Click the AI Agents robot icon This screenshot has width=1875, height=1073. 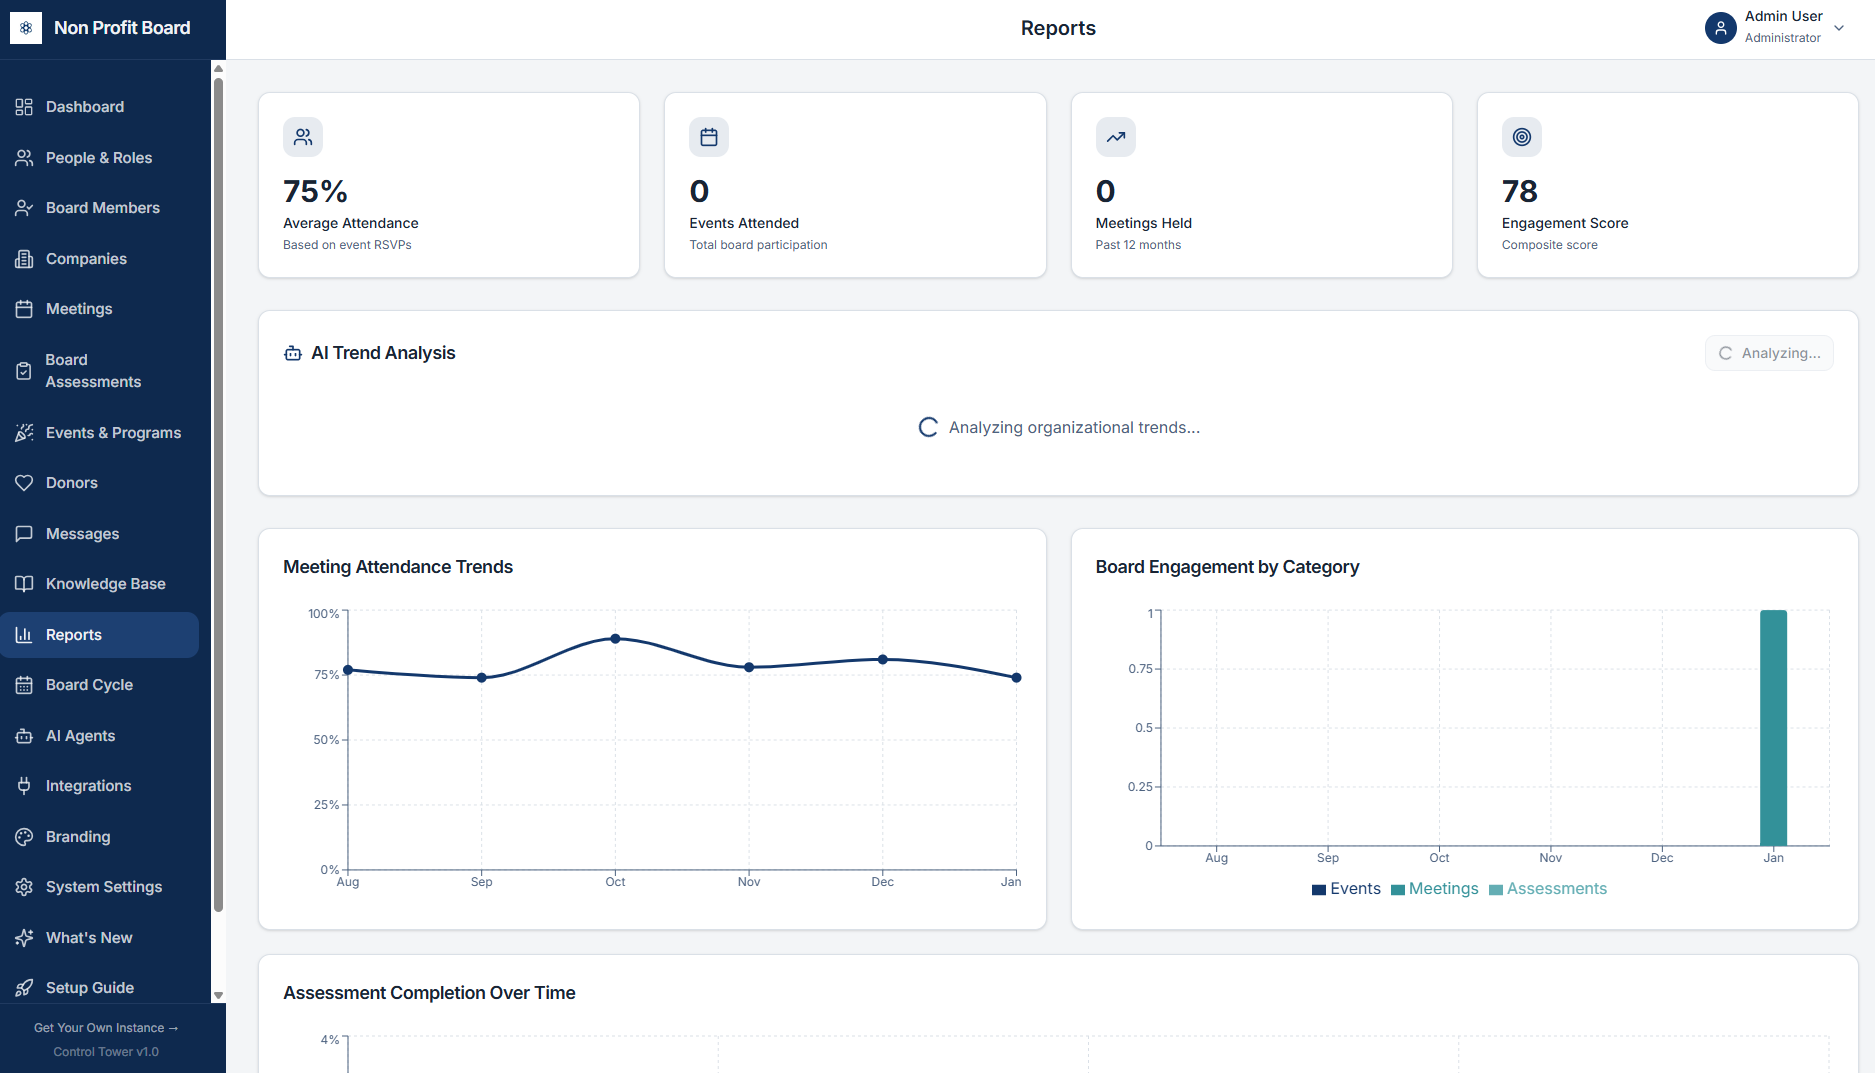click(x=24, y=736)
